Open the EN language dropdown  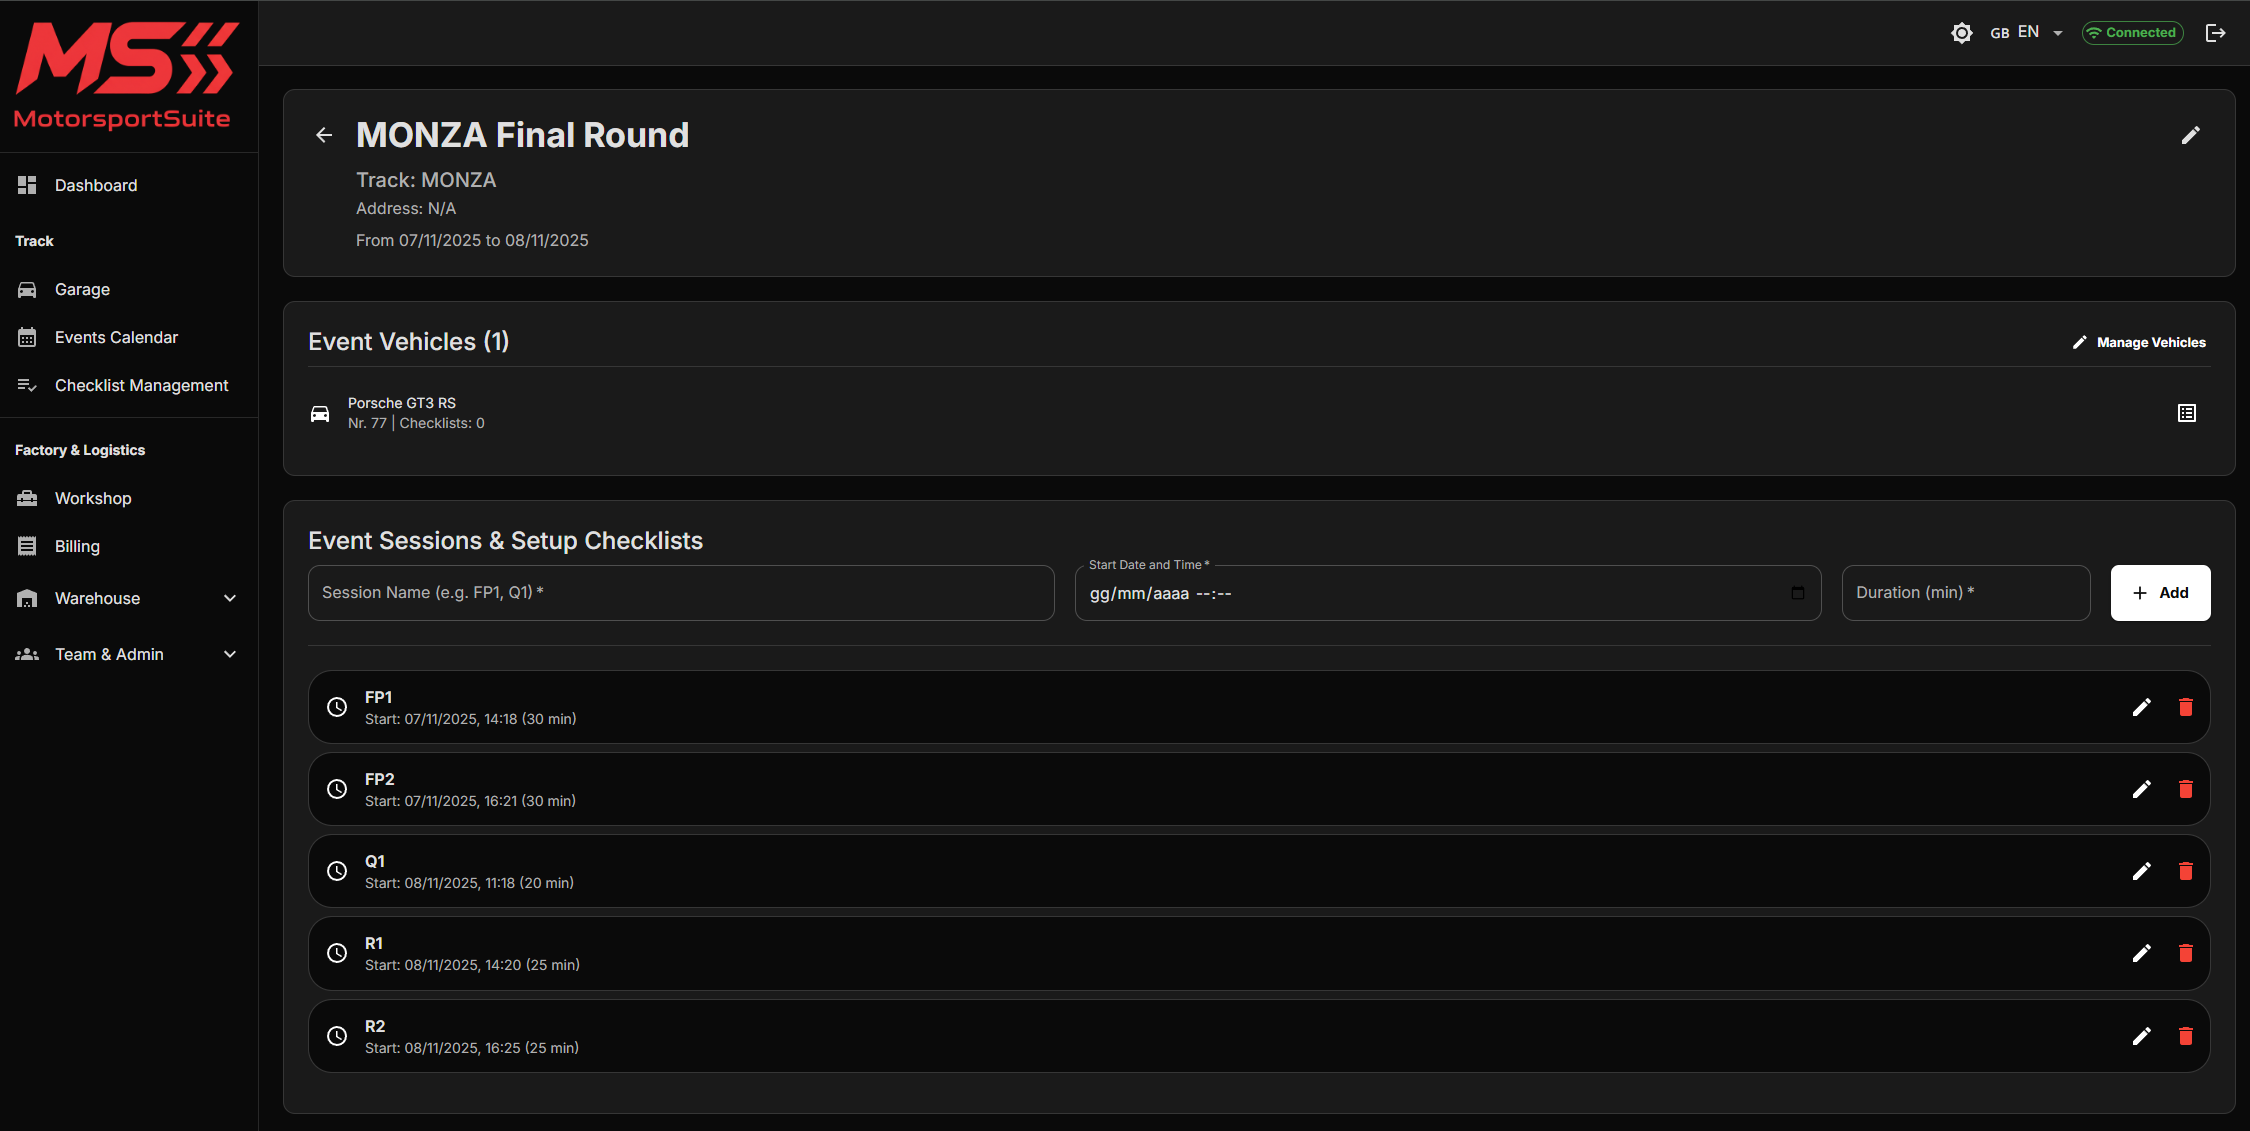pos(2027,33)
